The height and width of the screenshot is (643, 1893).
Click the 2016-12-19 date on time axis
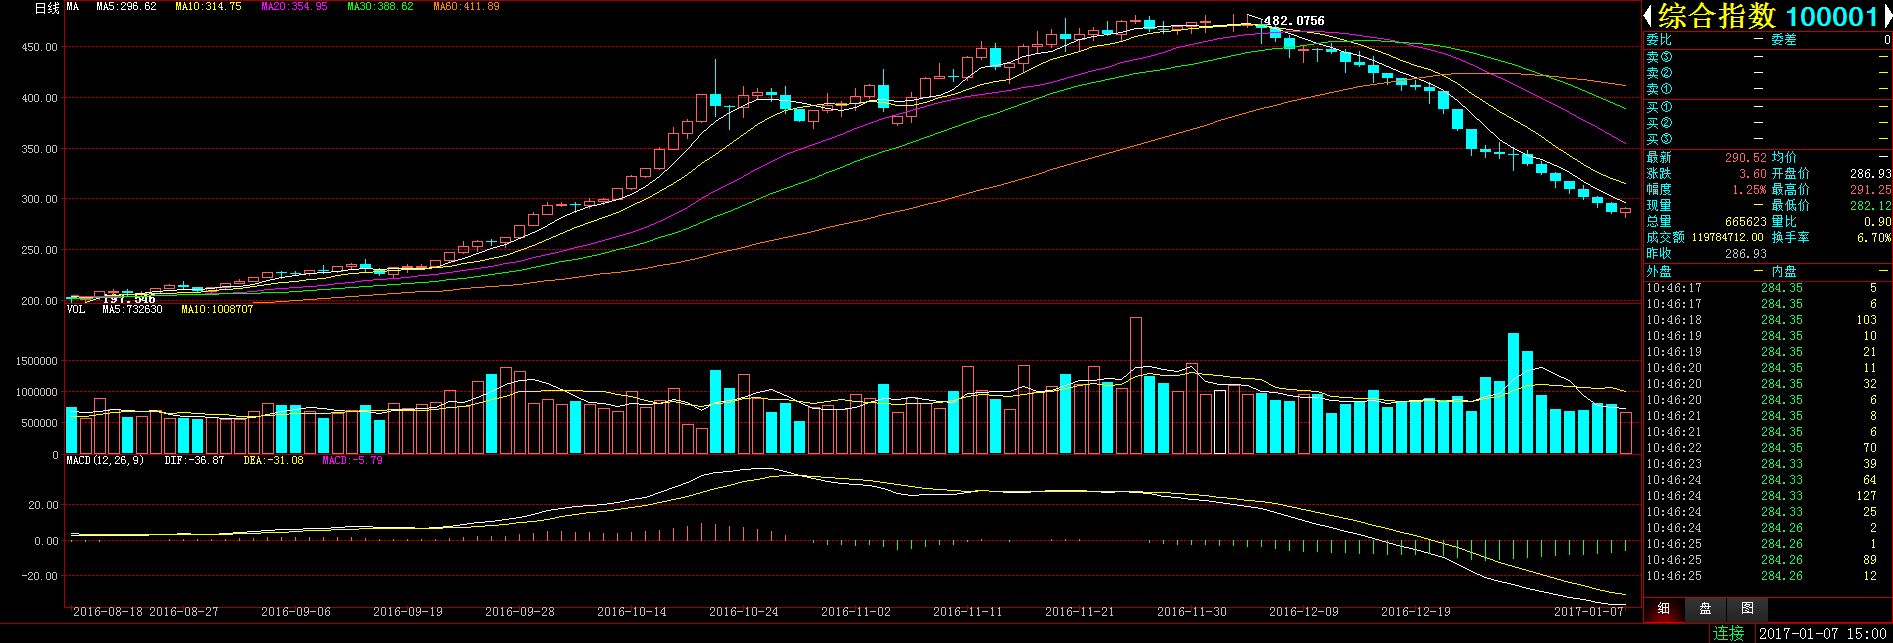click(1416, 612)
